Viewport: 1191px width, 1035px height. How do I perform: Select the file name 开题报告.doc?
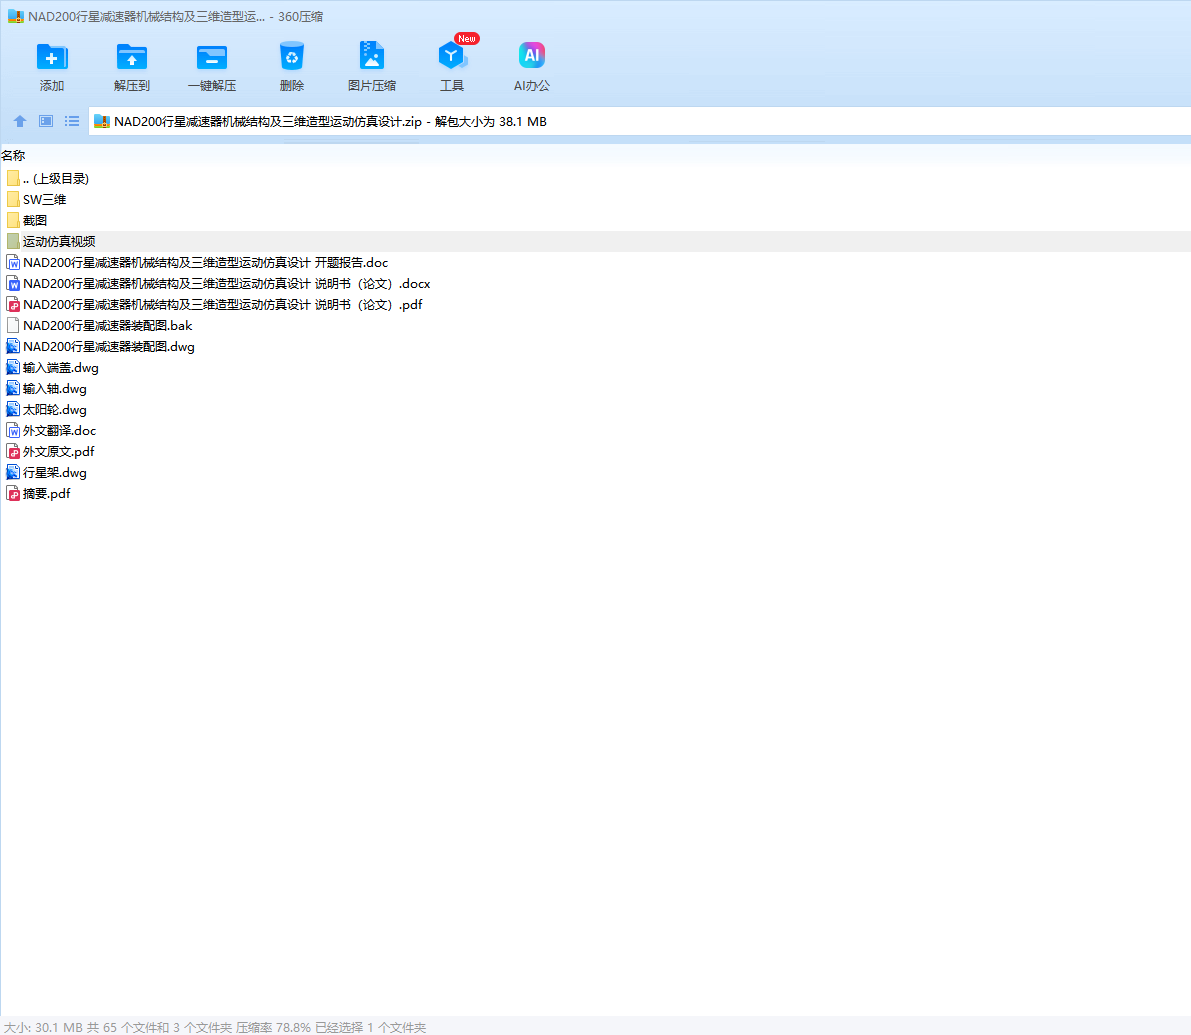tap(205, 263)
